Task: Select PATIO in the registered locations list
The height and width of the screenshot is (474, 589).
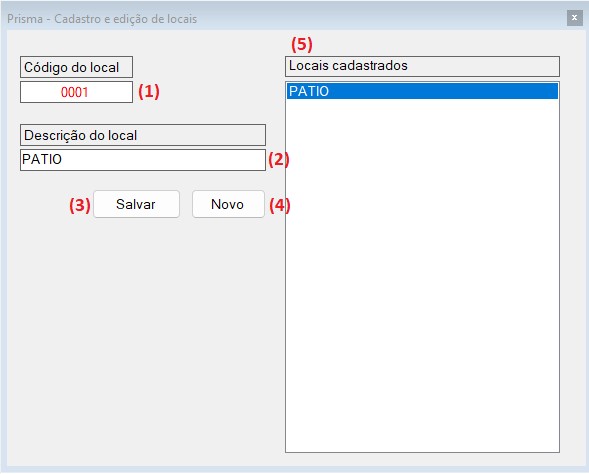Action: point(422,91)
